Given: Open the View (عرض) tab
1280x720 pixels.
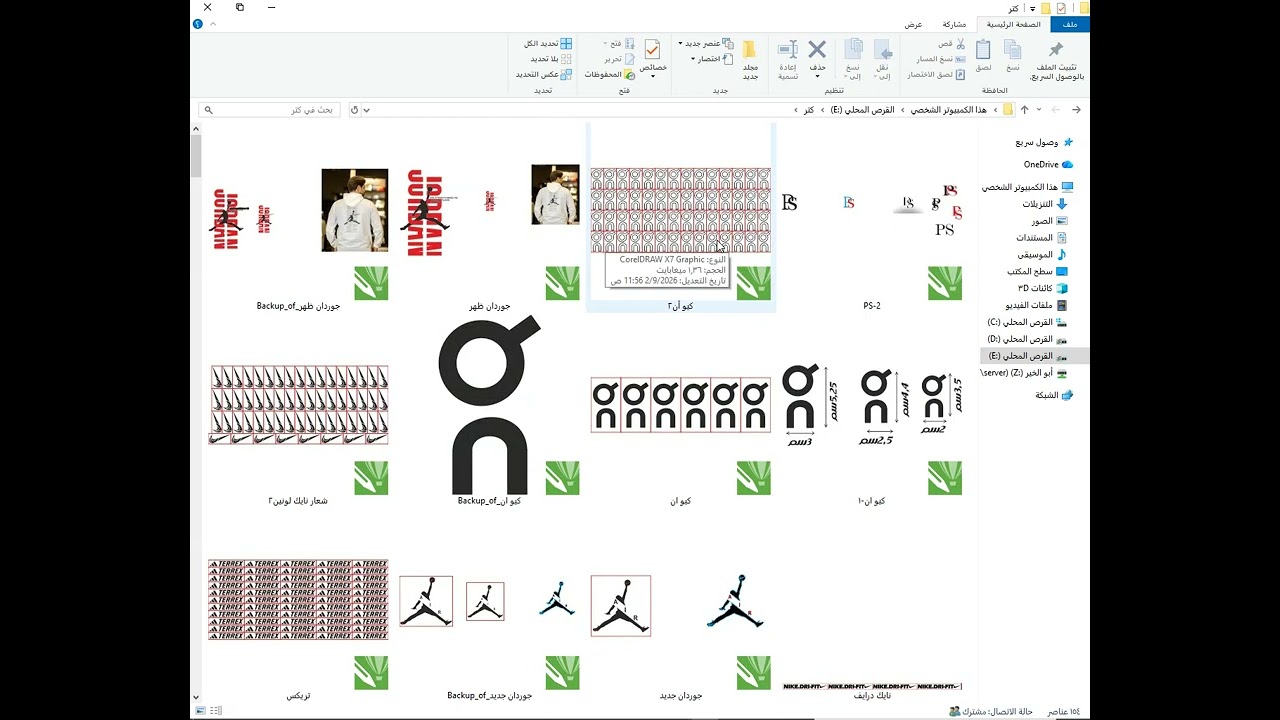Looking at the screenshot, I should click(913, 24).
